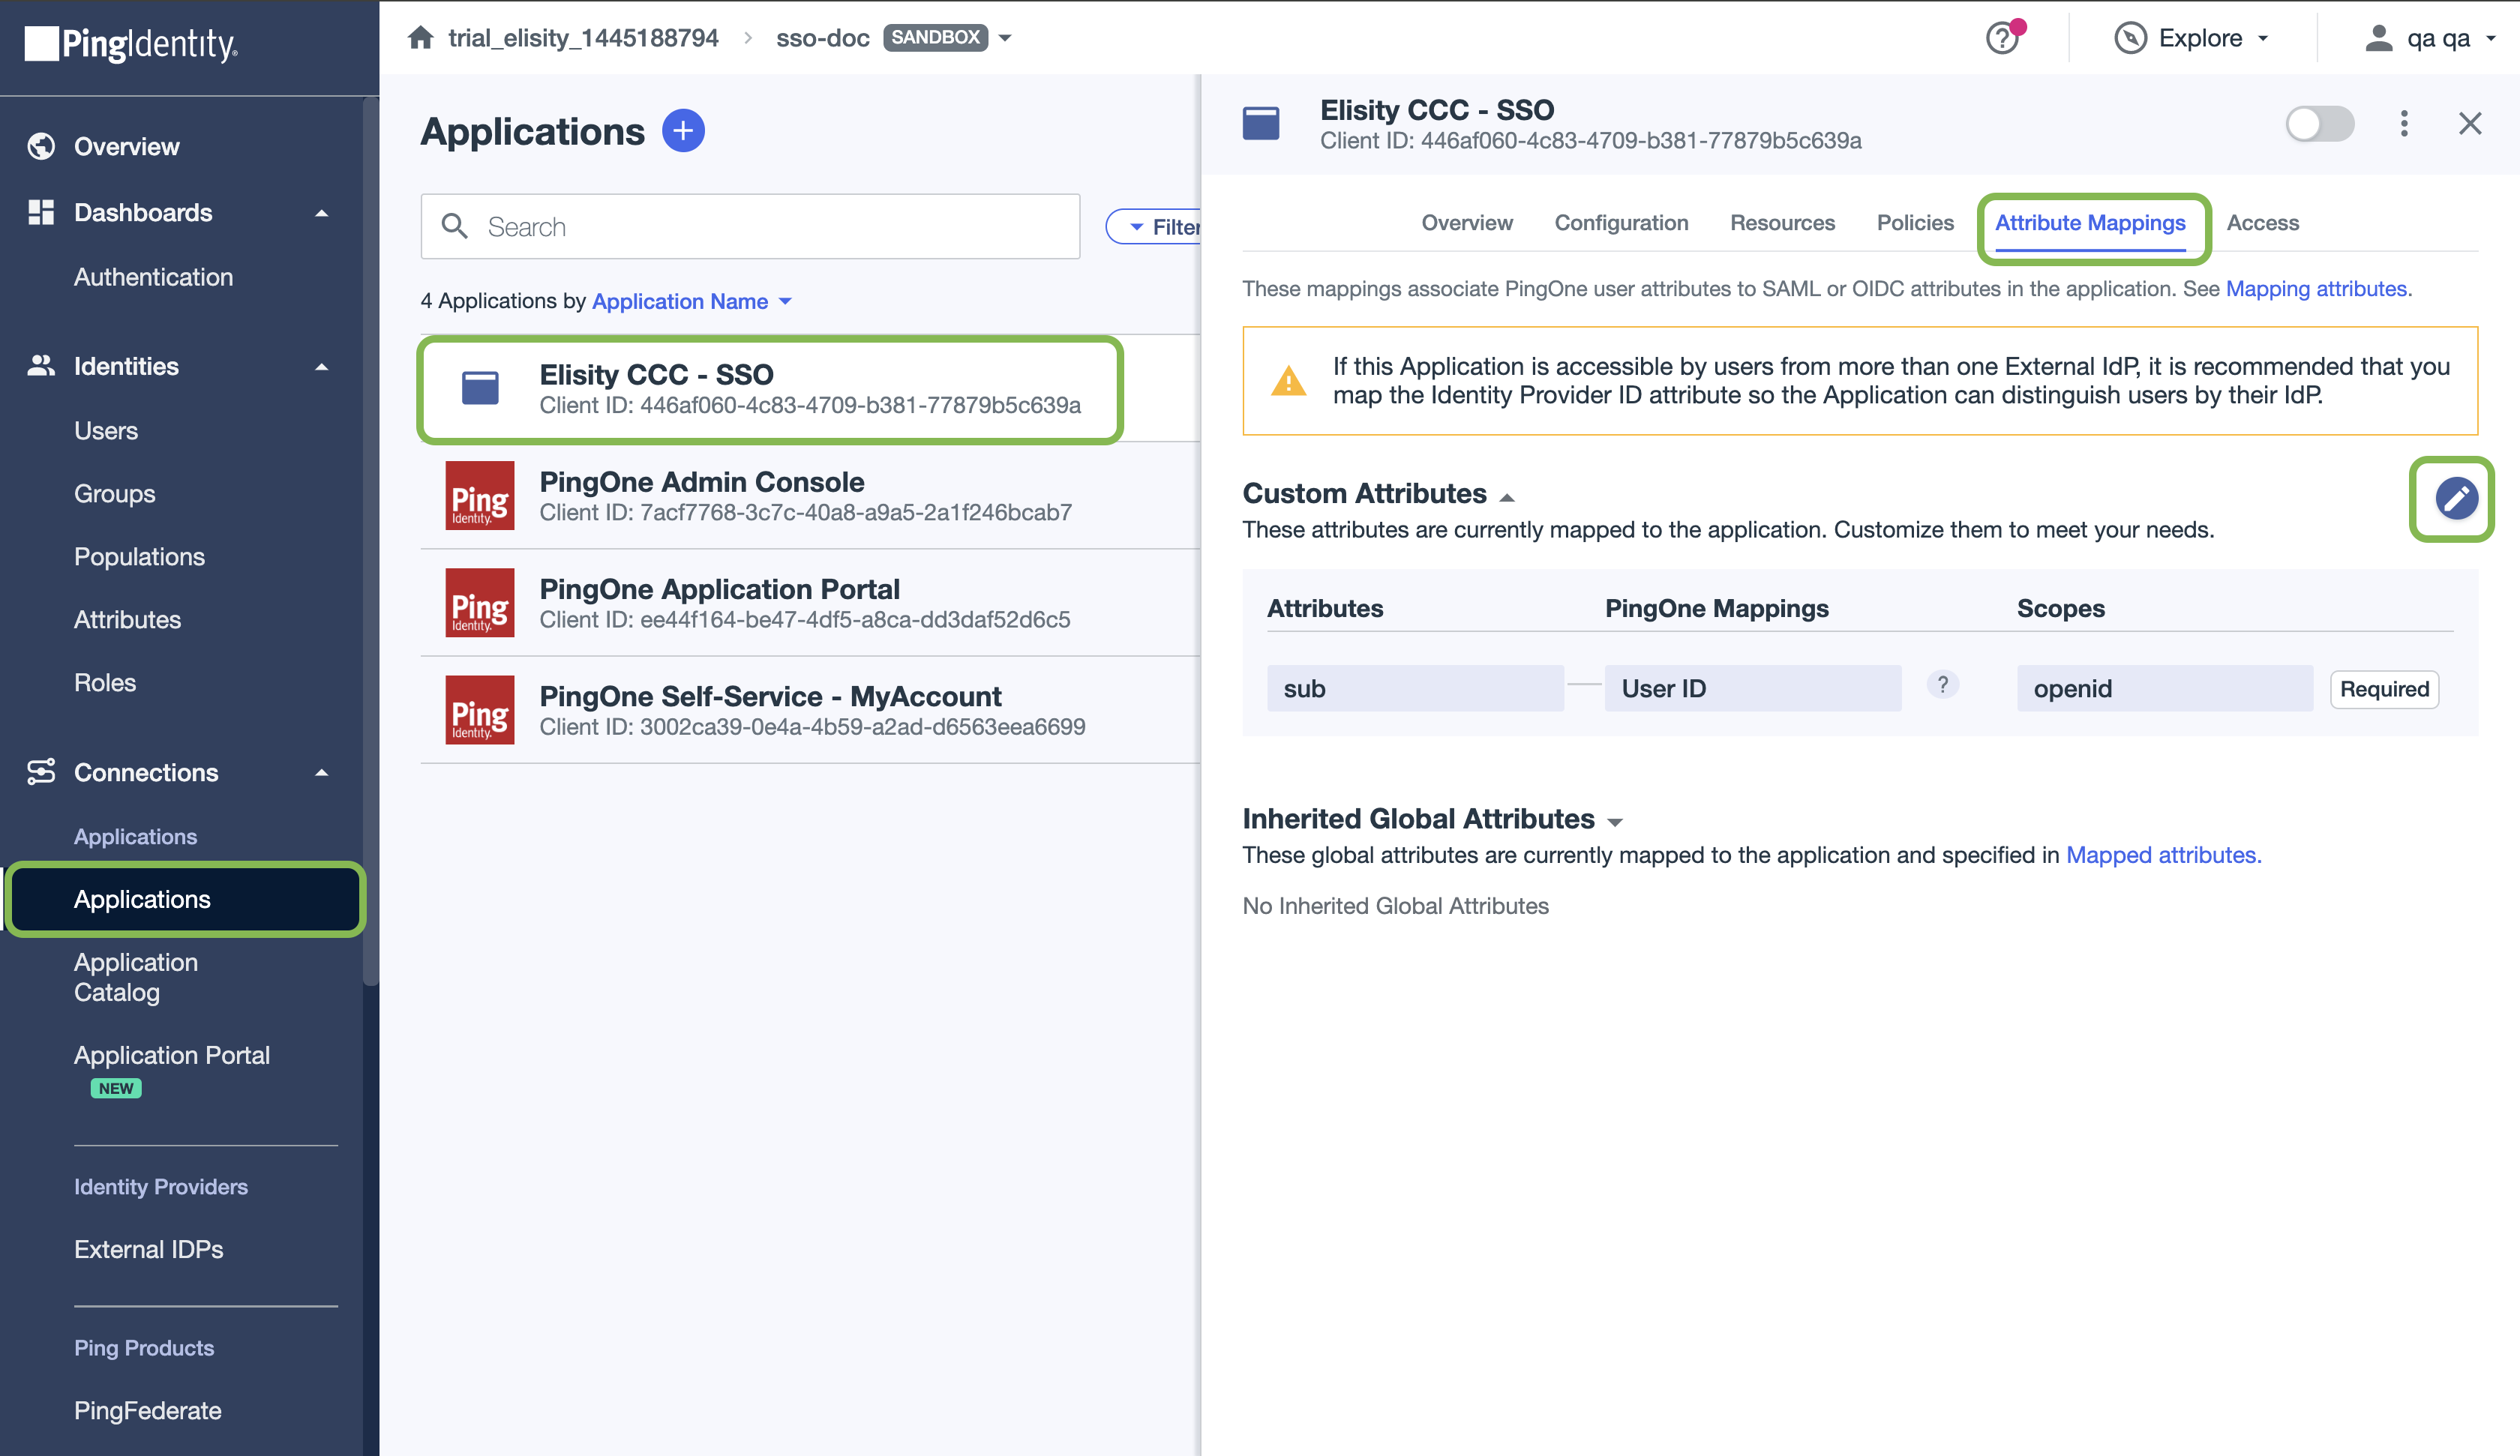Screen dimensions: 2520x1456
Task: Open the Mapping attributes link
Action: coord(2315,289)
